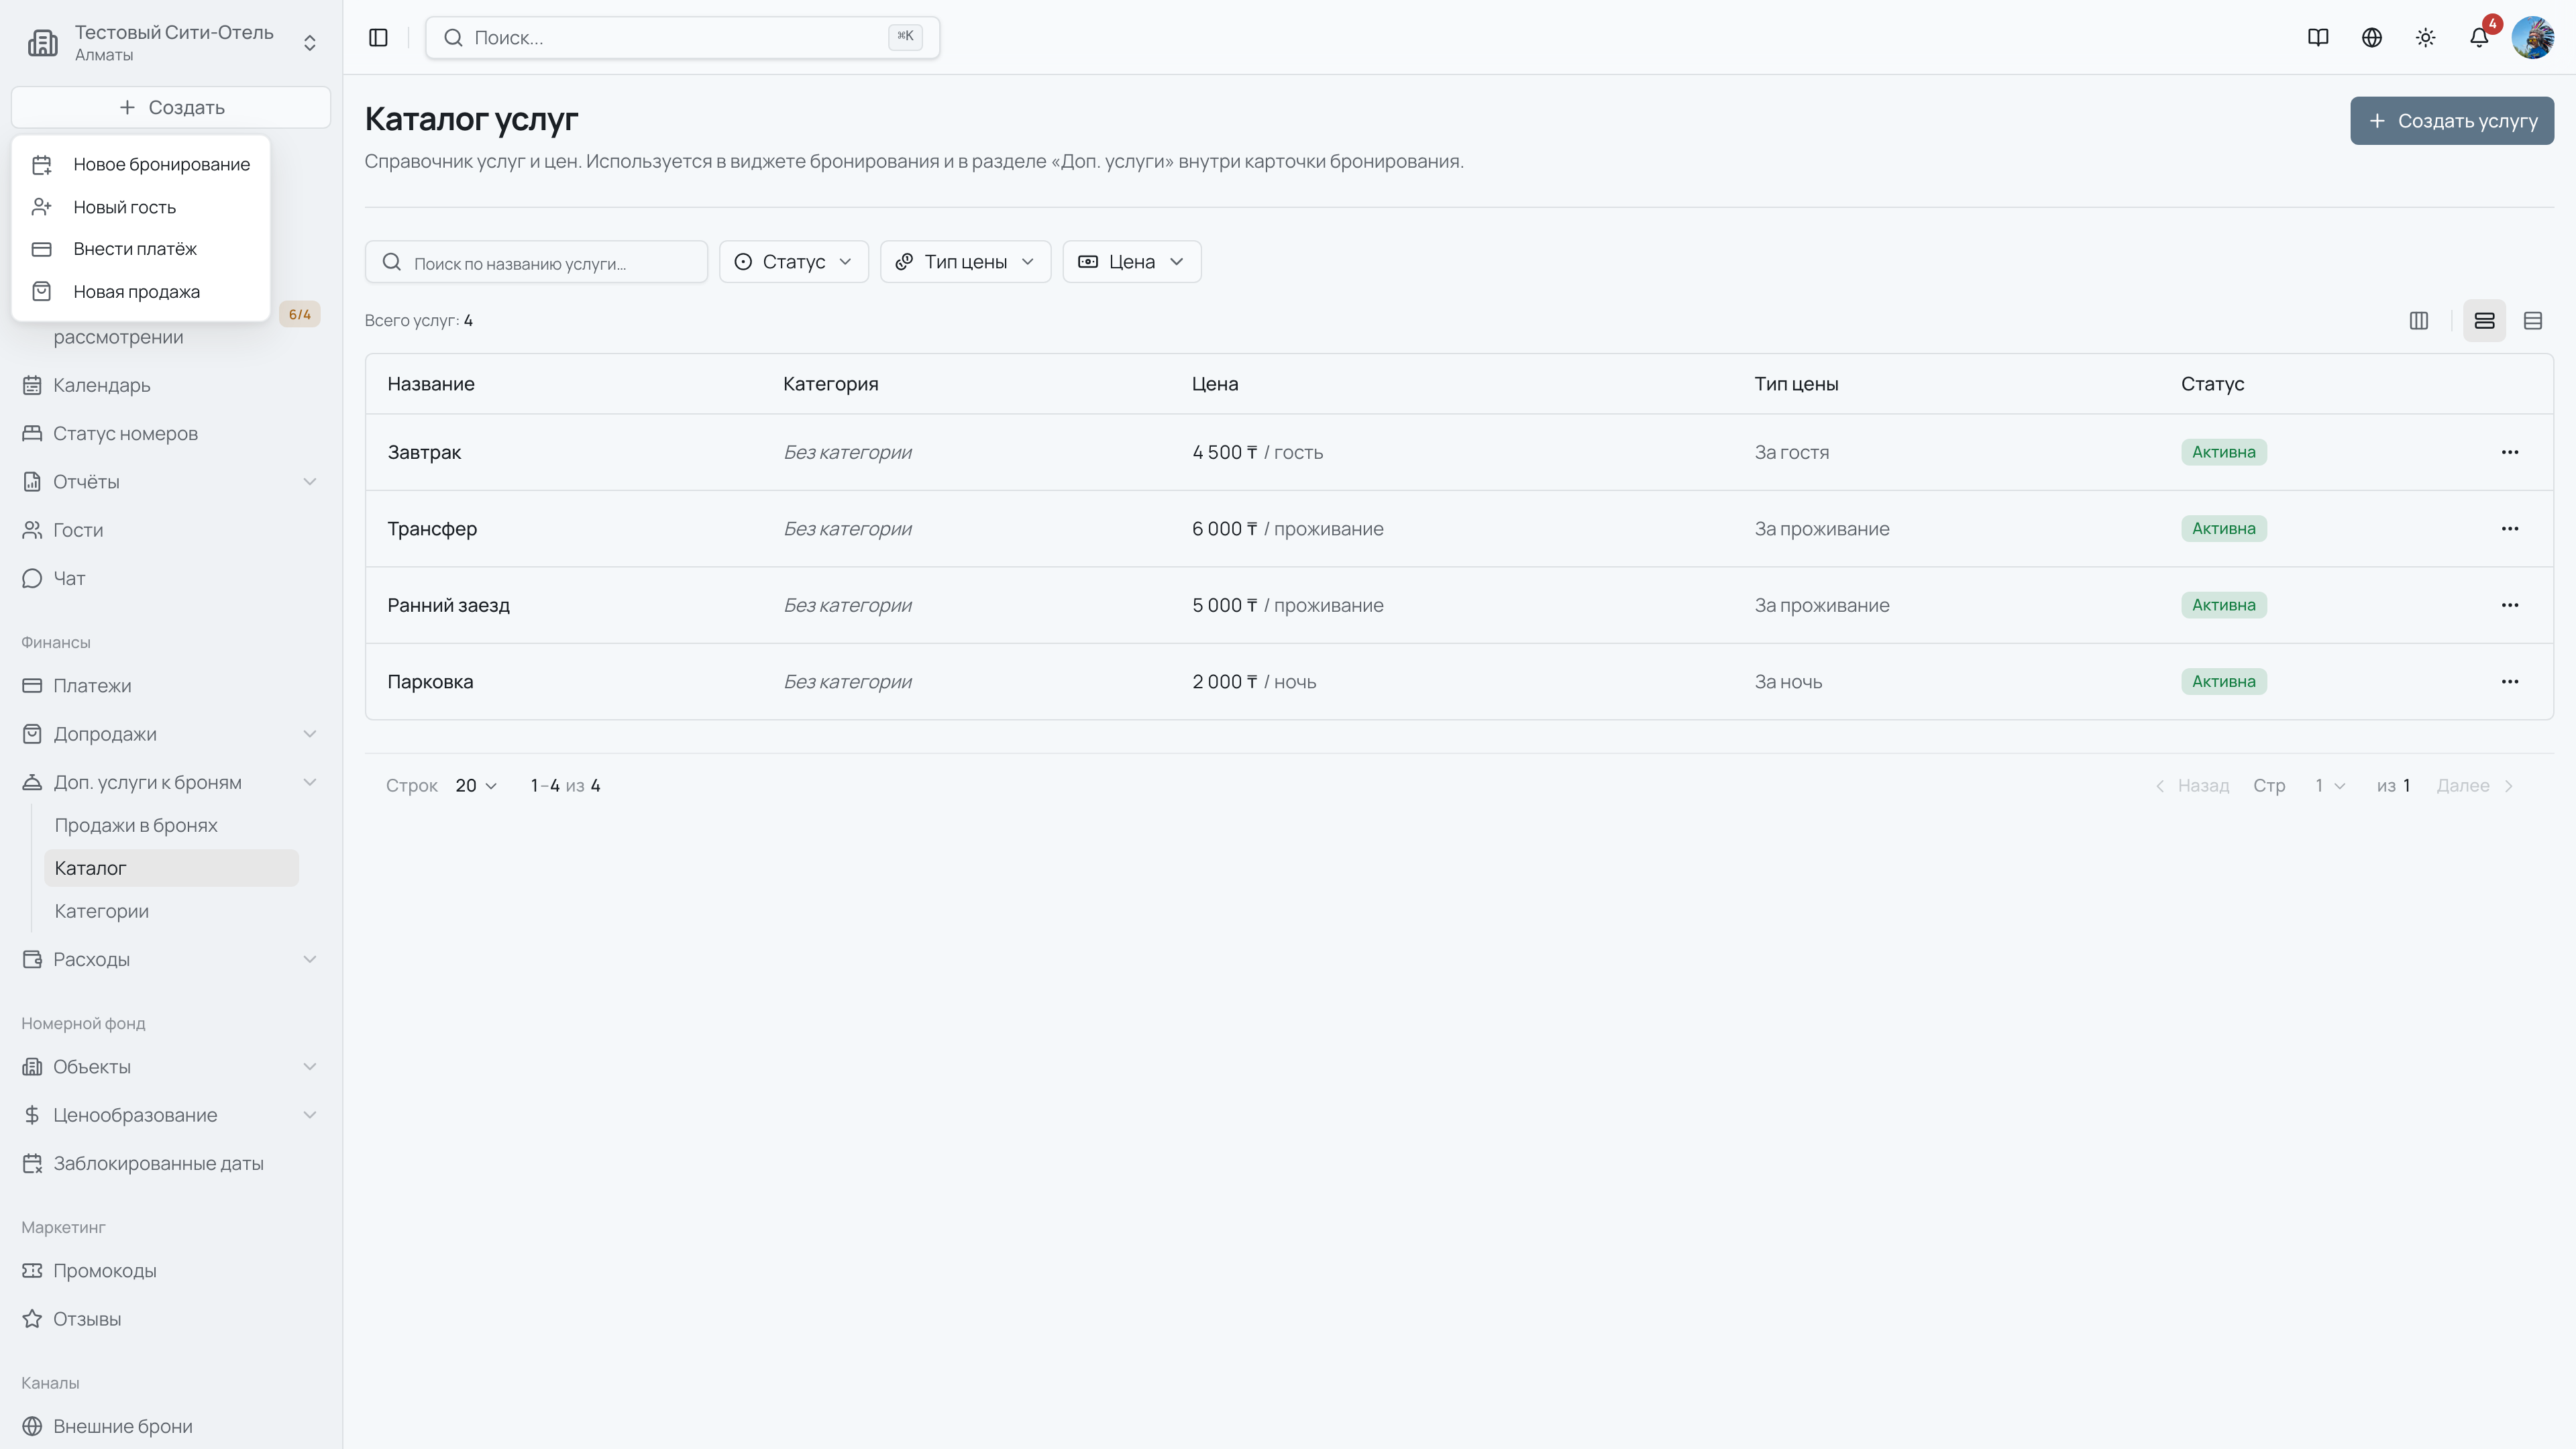The height and width of the screenshot is (1449, 2576).
Task: Collapse Доп. услуги к броням section
Action: (x=170, y=782)
